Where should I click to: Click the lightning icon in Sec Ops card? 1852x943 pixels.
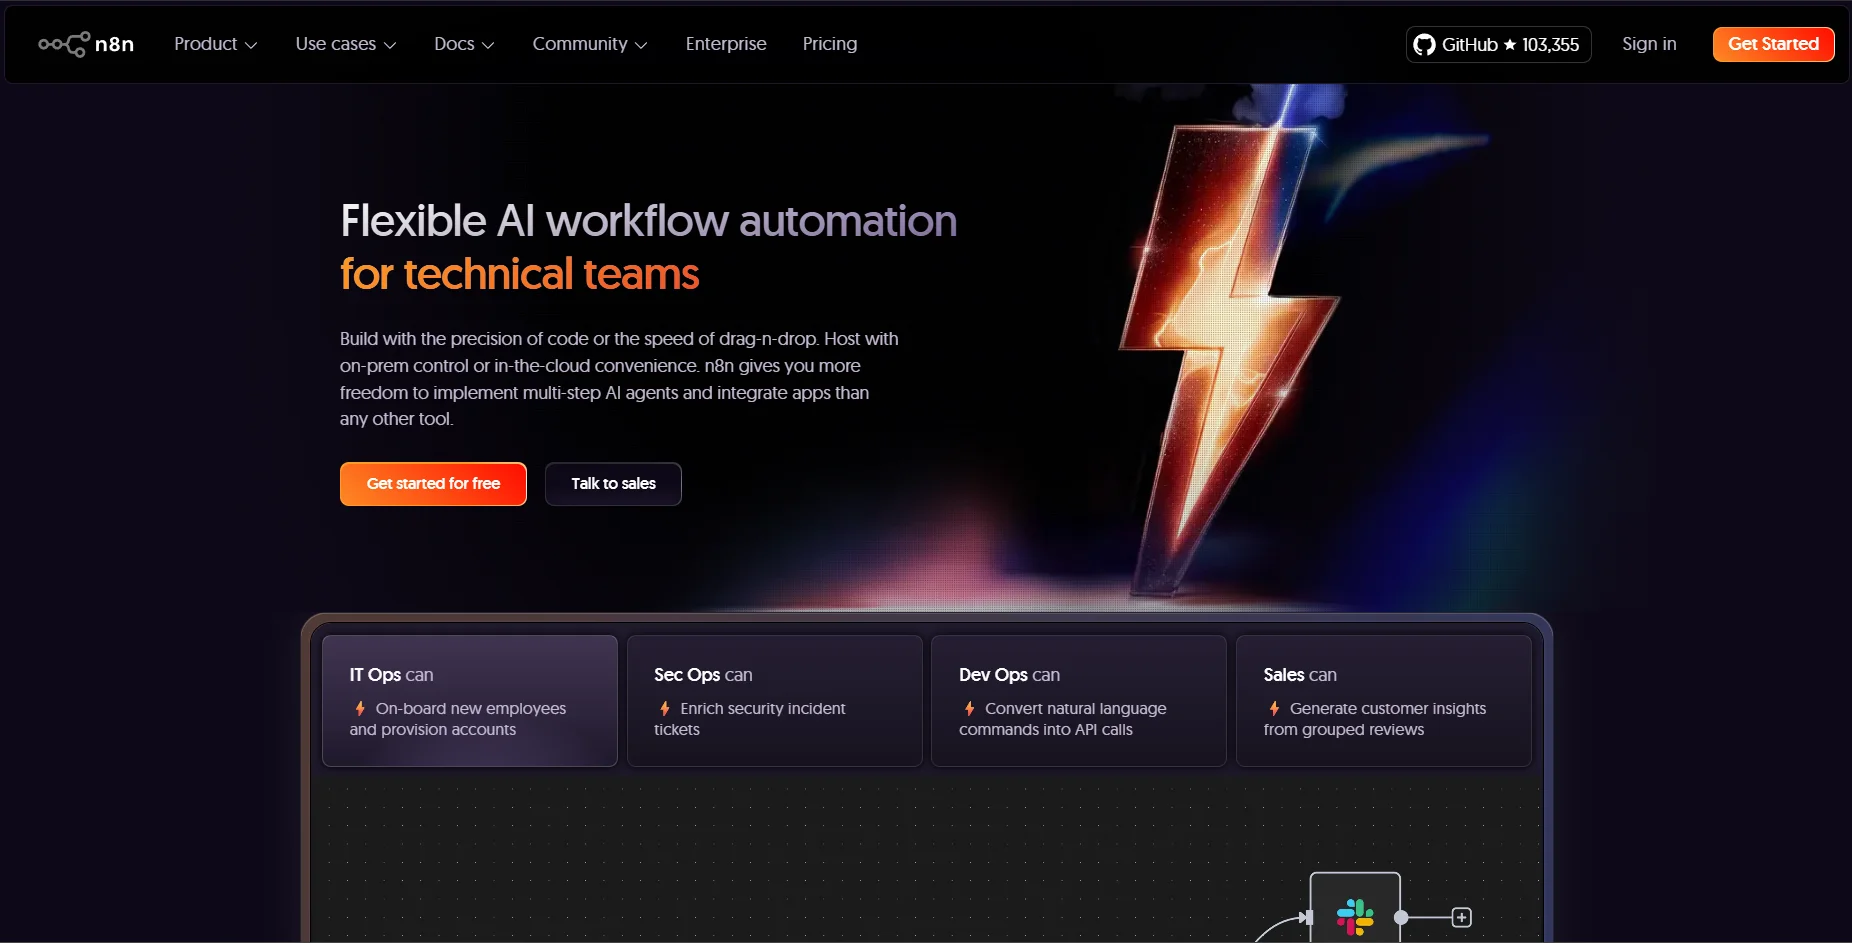click(x=665, y=708)
